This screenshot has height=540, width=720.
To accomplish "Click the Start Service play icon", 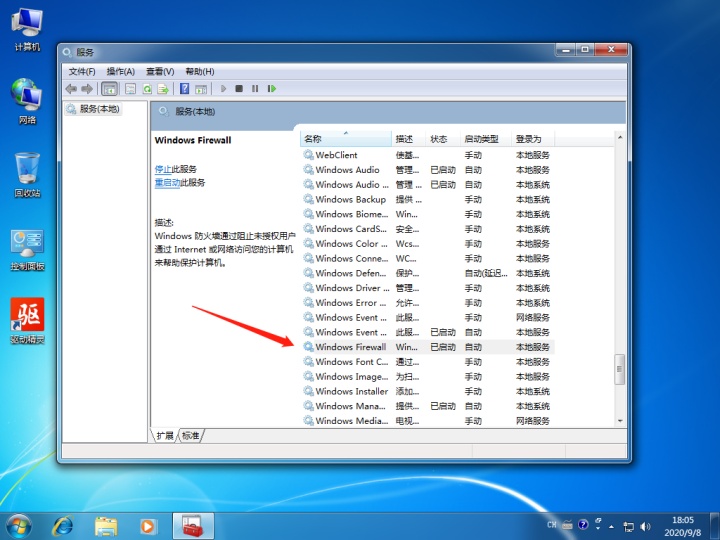I will (223, 89).
